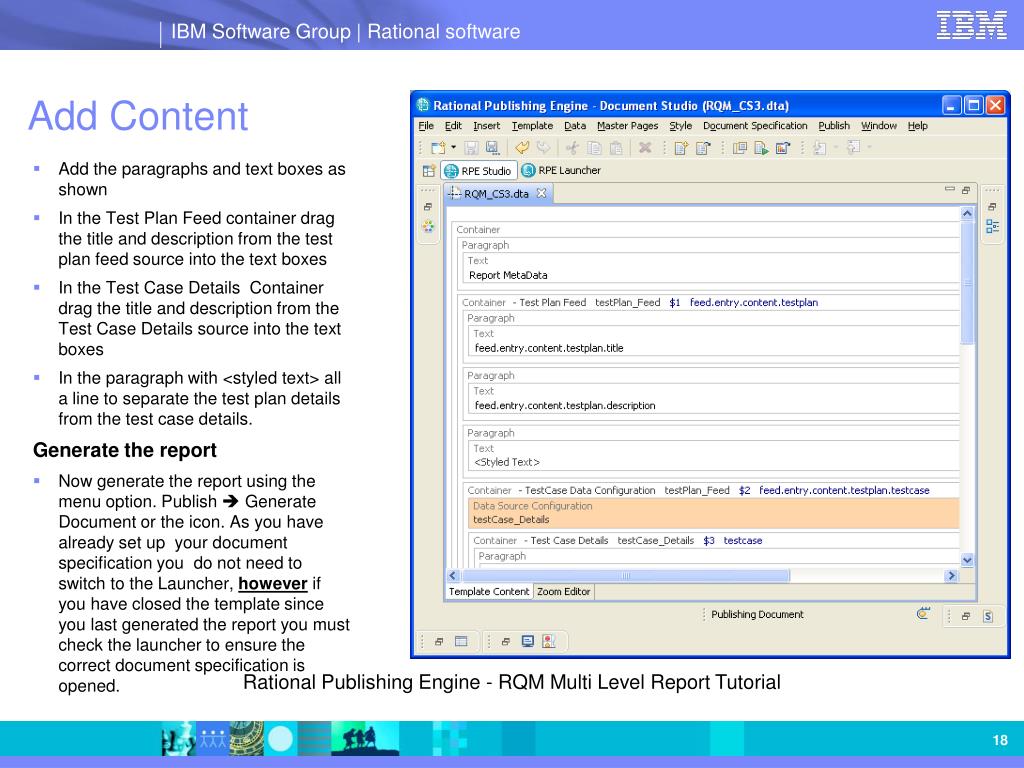Click the Publishing Document status text
This screenshot has height=768, width=1024.
[757, 615]
